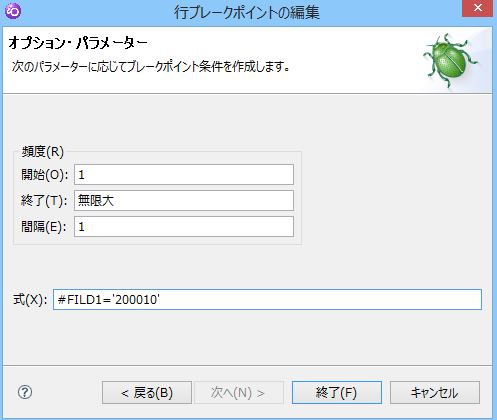The width and height of the screenshot is (497, 420).
Task: Go back with the 戻る(B) button
Action: [147, 393]
